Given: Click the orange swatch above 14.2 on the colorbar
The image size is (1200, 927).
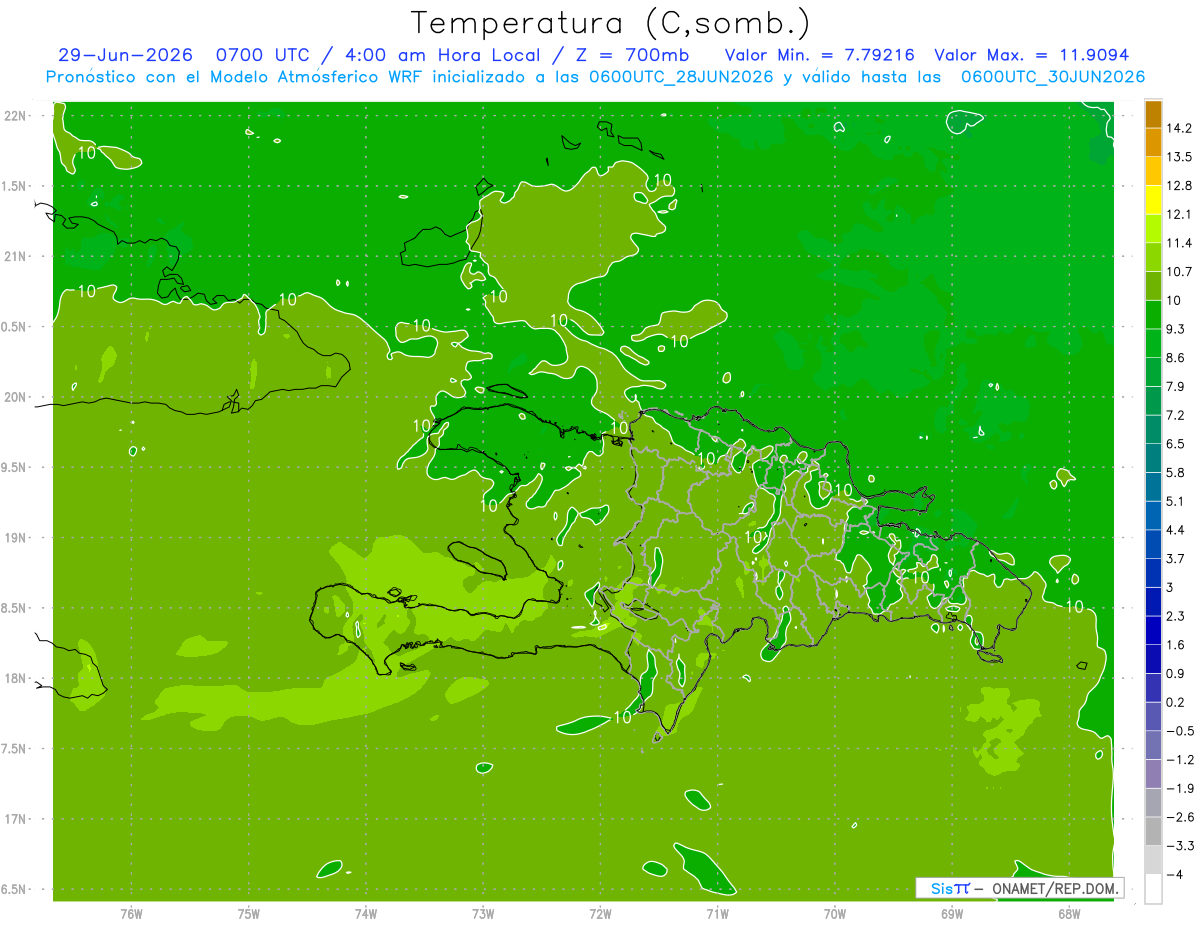Looking at the screenshot, I should tap(1153, 114).
